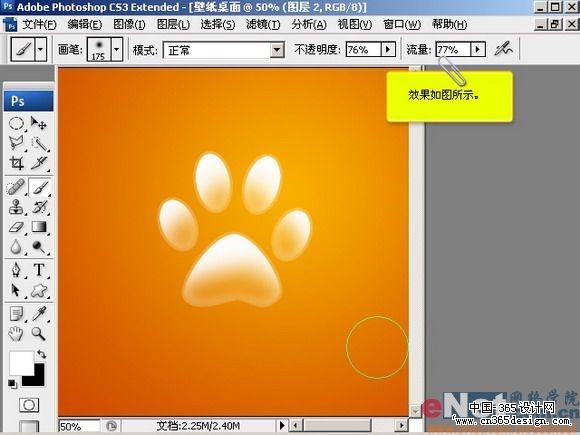
Task: Swap foreground and background colors
Action: tap(41, 354)
